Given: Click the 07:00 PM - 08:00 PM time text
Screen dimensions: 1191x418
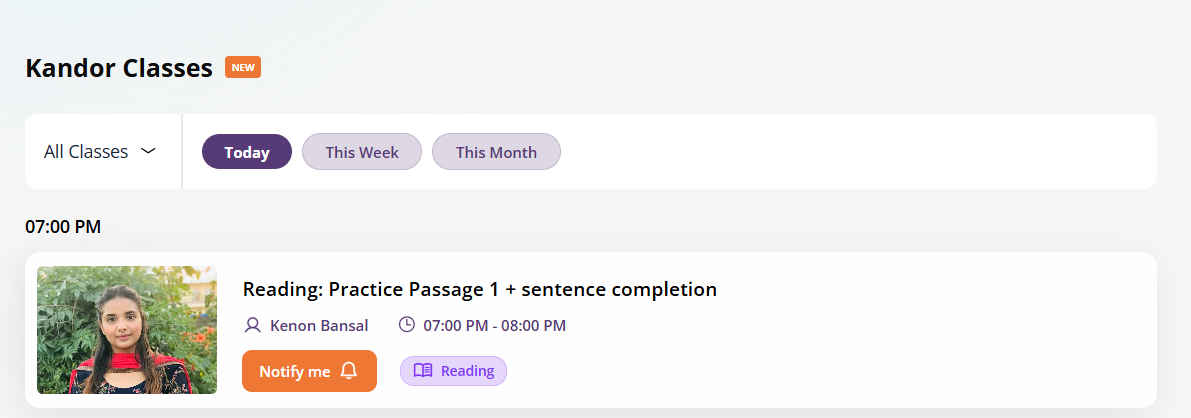Looking at the screenshot, I should [x=494, y=325].
